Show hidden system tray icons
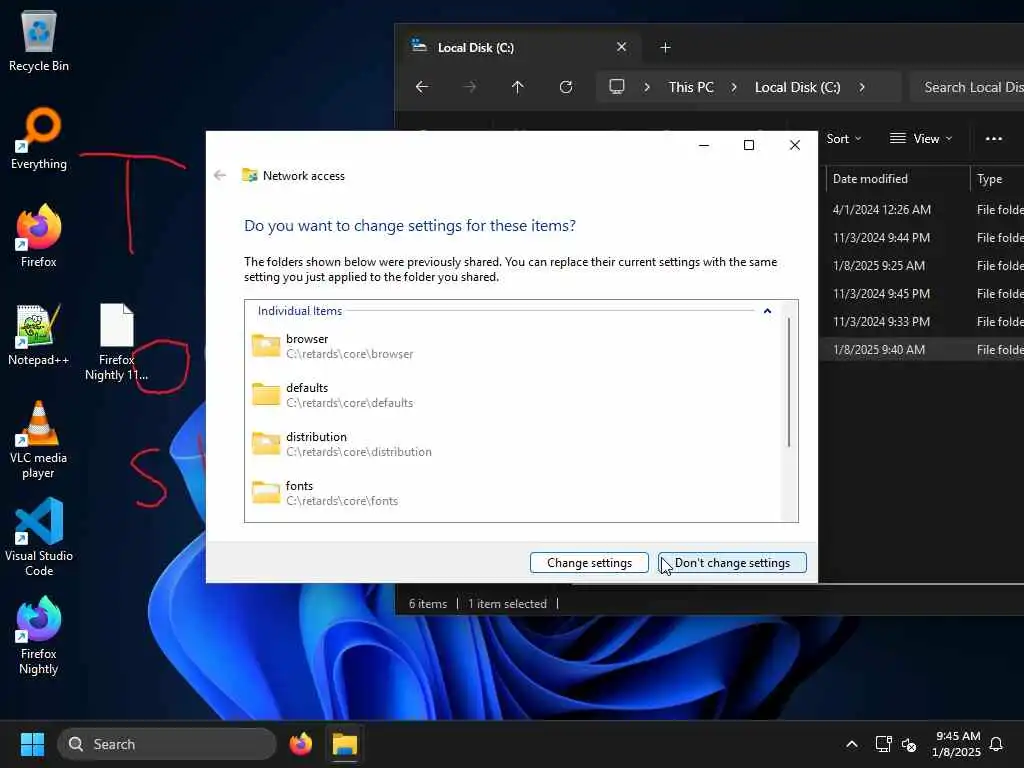The width and height of the screenshot is (1024, 768). (852, 744)
